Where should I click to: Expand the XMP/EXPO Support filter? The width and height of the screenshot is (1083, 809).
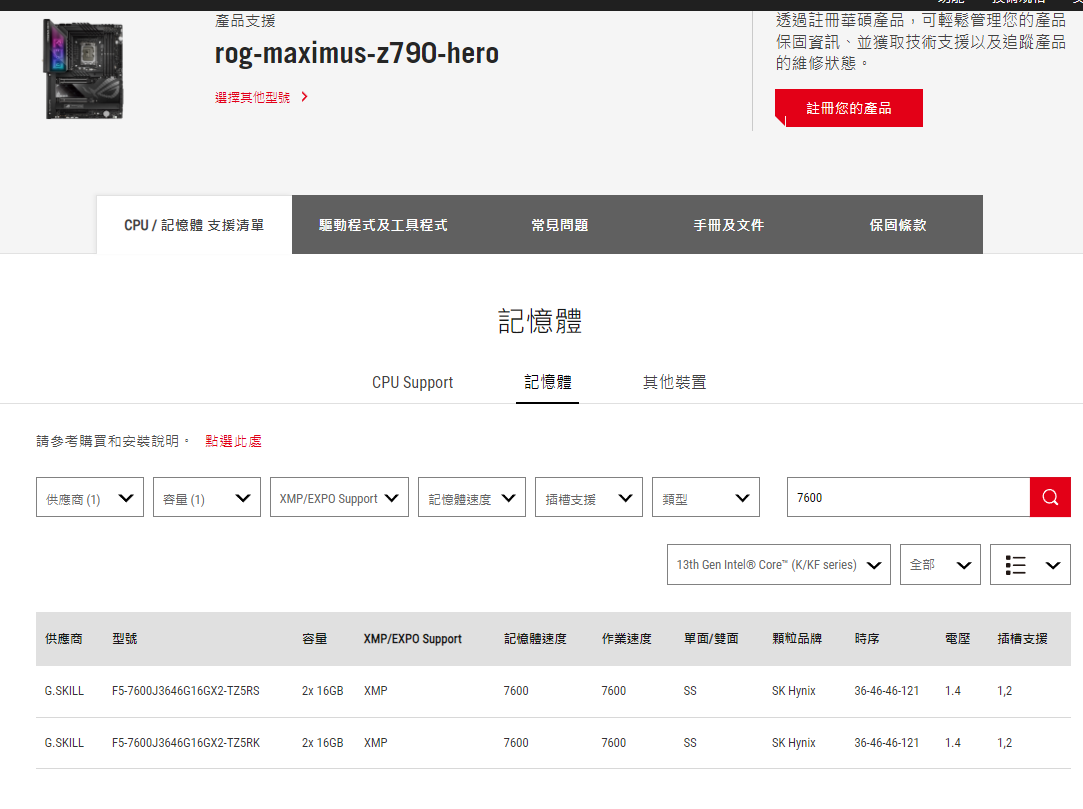[339, 497]
